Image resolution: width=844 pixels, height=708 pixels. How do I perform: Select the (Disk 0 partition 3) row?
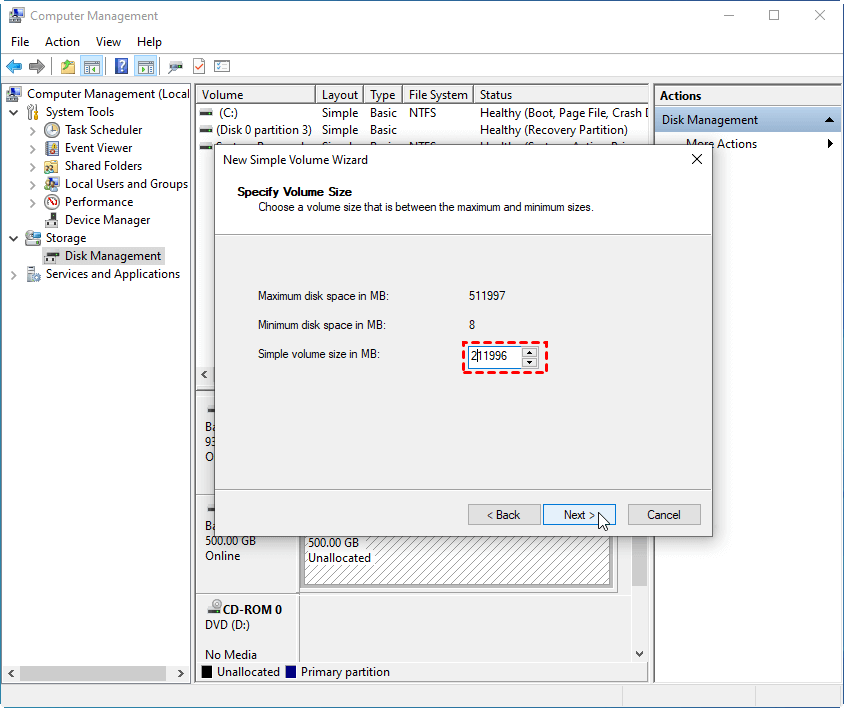pos(423,130)
